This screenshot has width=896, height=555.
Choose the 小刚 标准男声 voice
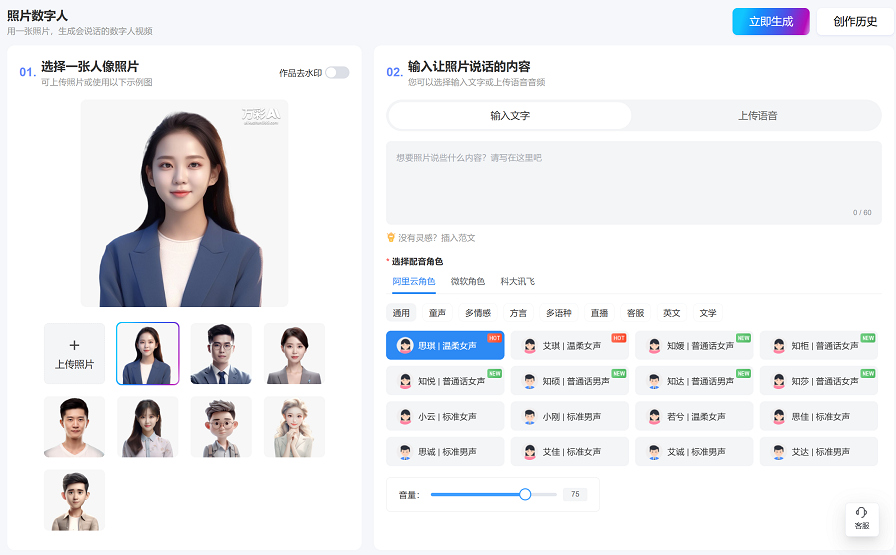pos(569,416)
